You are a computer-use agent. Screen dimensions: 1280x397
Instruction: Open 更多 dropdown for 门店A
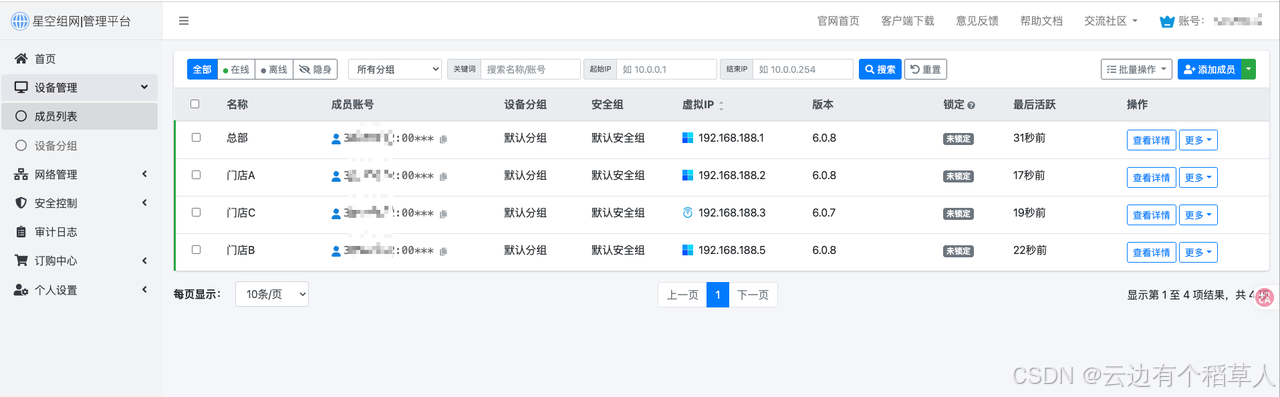[1198, 177]
